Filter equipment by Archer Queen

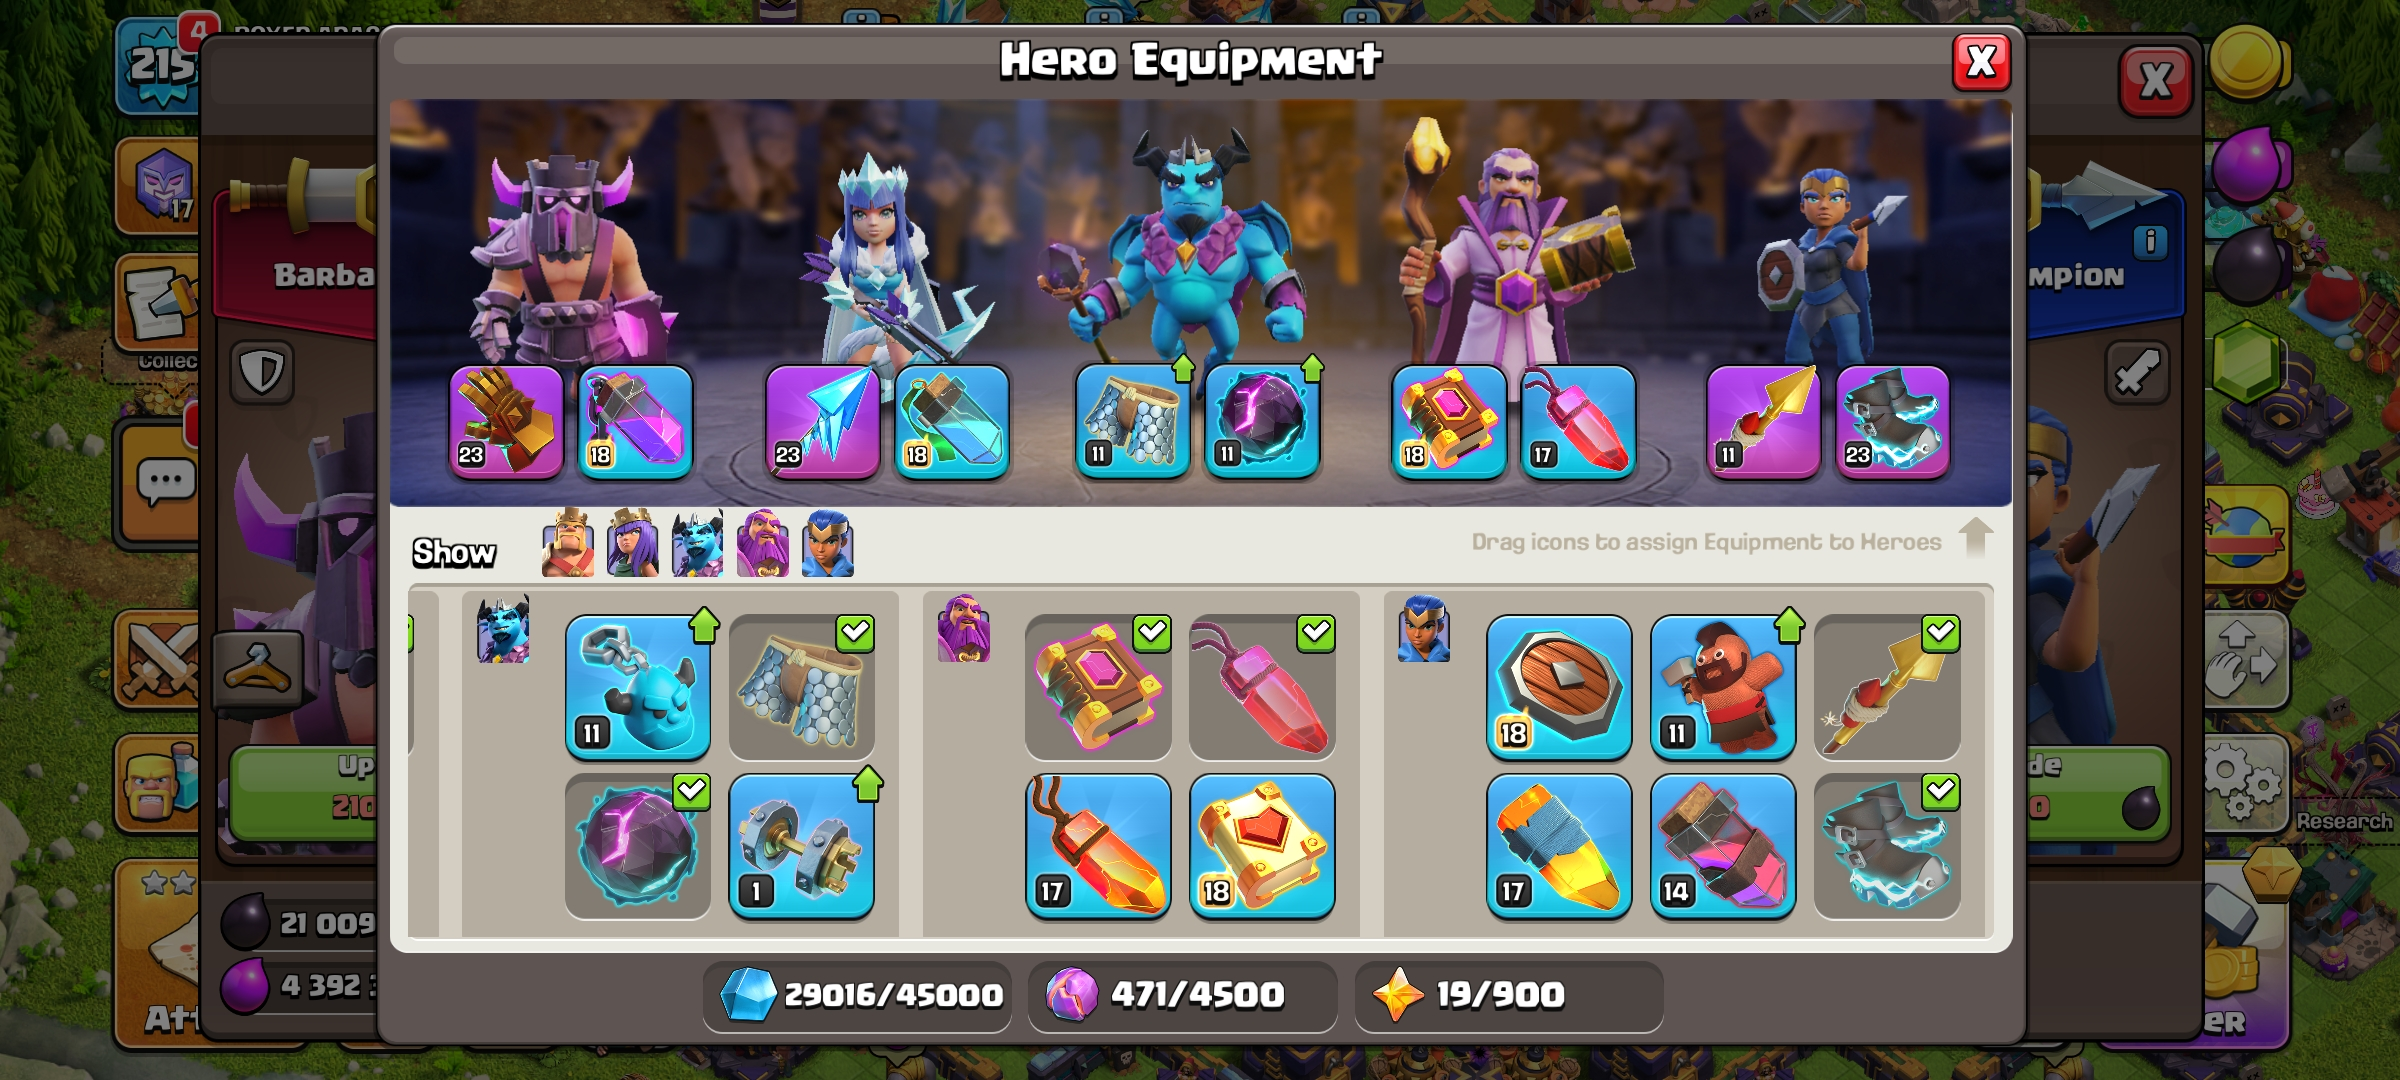633,543
